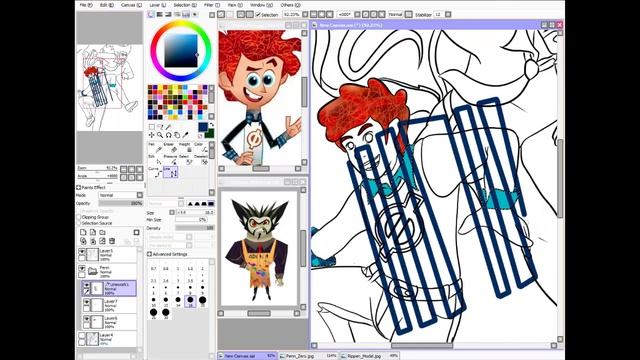The width and height of the screenshot is (640, 360).
Task: Hide Layer5 using its eye icon
Action: [x=82, y=252]
